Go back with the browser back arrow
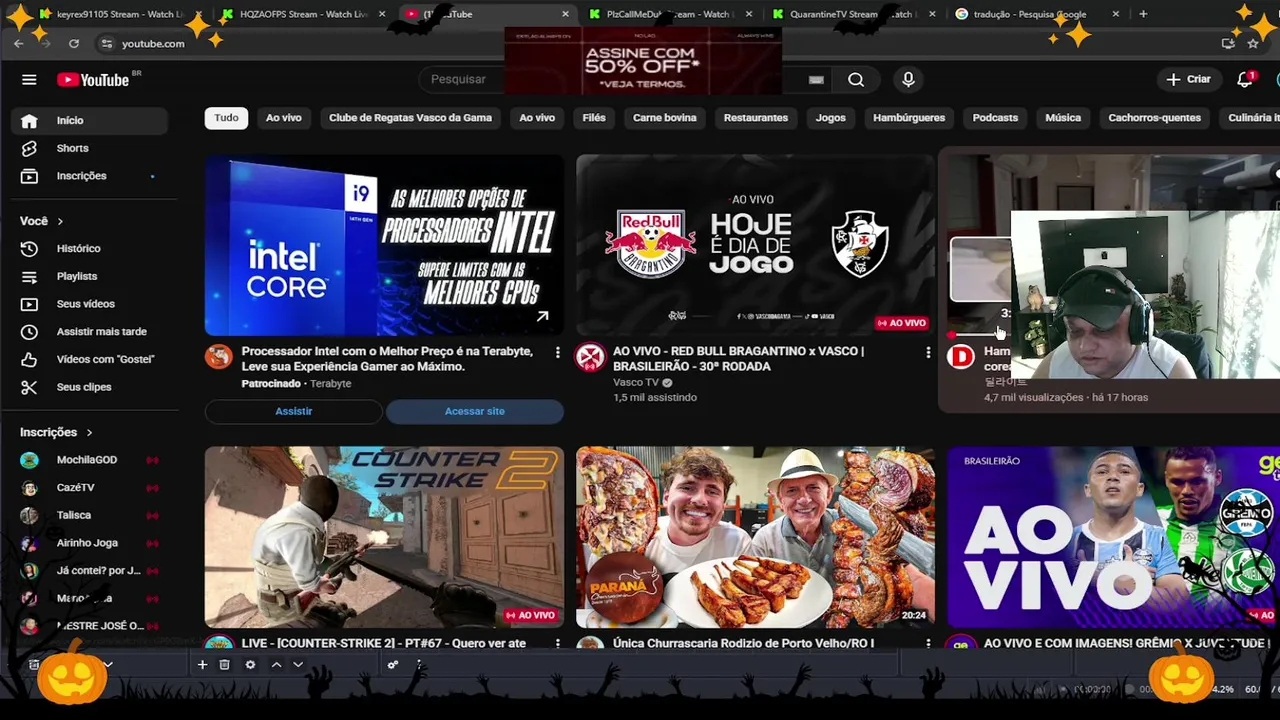The width and height of the screenshot is (1280, 720). 18,43
